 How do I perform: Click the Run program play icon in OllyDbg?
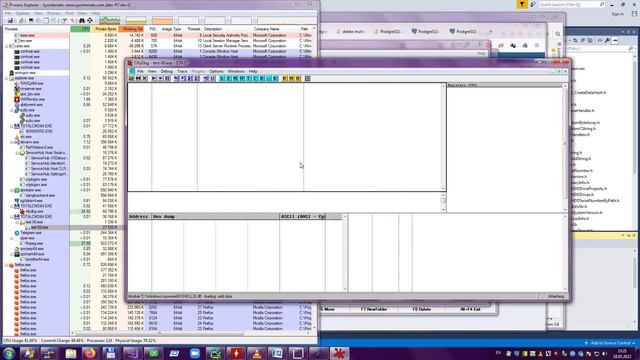[154, 78]
